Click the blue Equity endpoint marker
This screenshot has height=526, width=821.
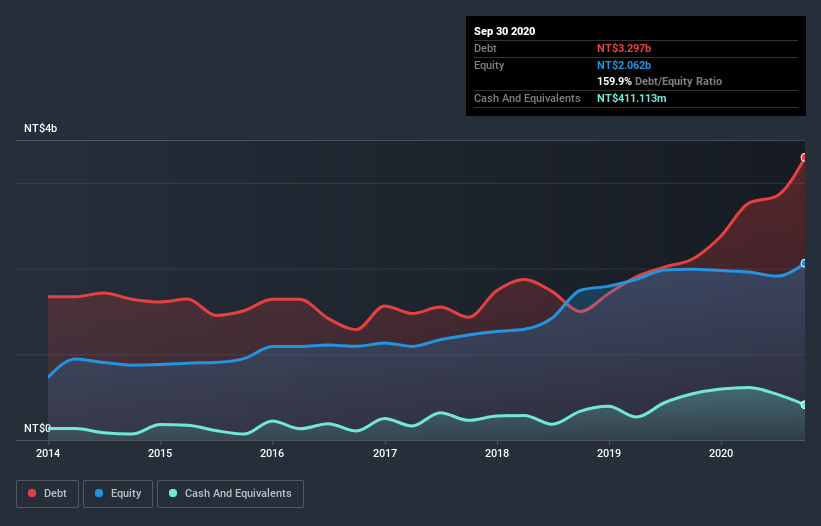(x=804, y=263)
